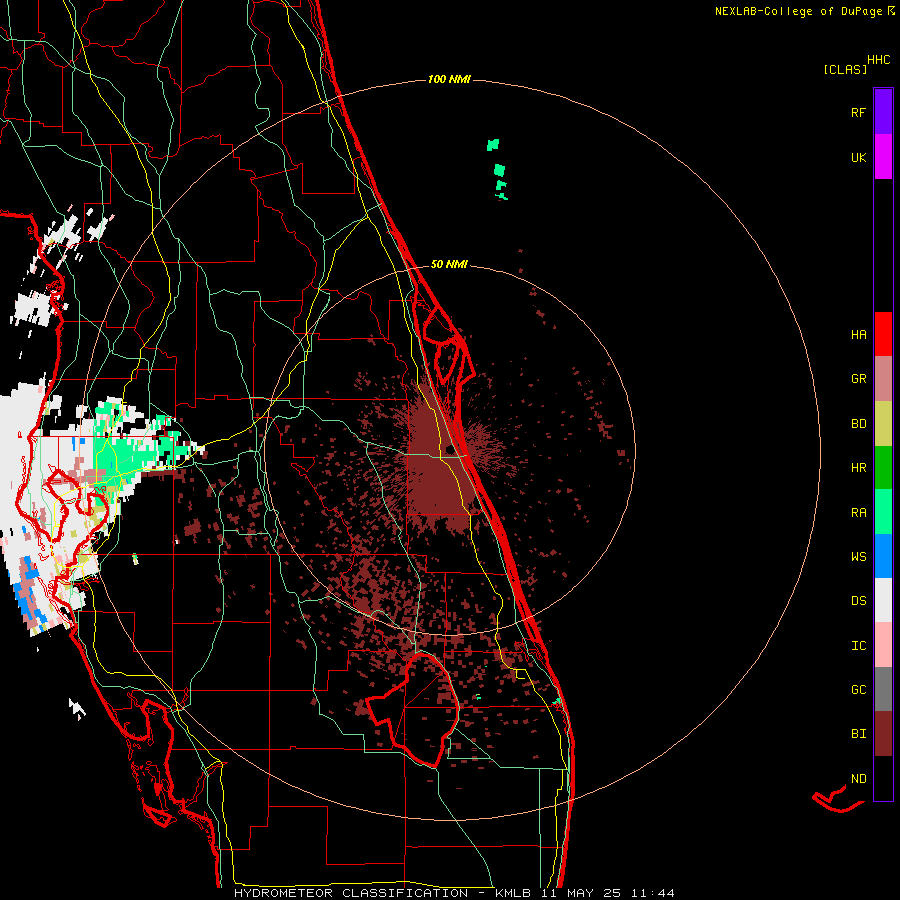The width and height of the screenshot is (900, 900).
Task: Click the 11 MAY 25 date stamp
Action: [x=581, y=893]
